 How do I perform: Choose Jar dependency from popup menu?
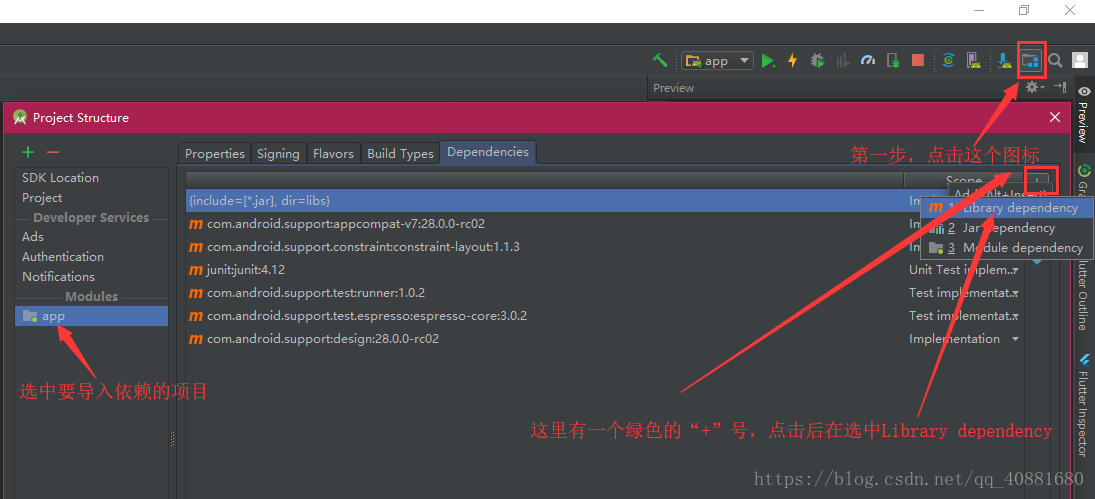point(1007,228)
